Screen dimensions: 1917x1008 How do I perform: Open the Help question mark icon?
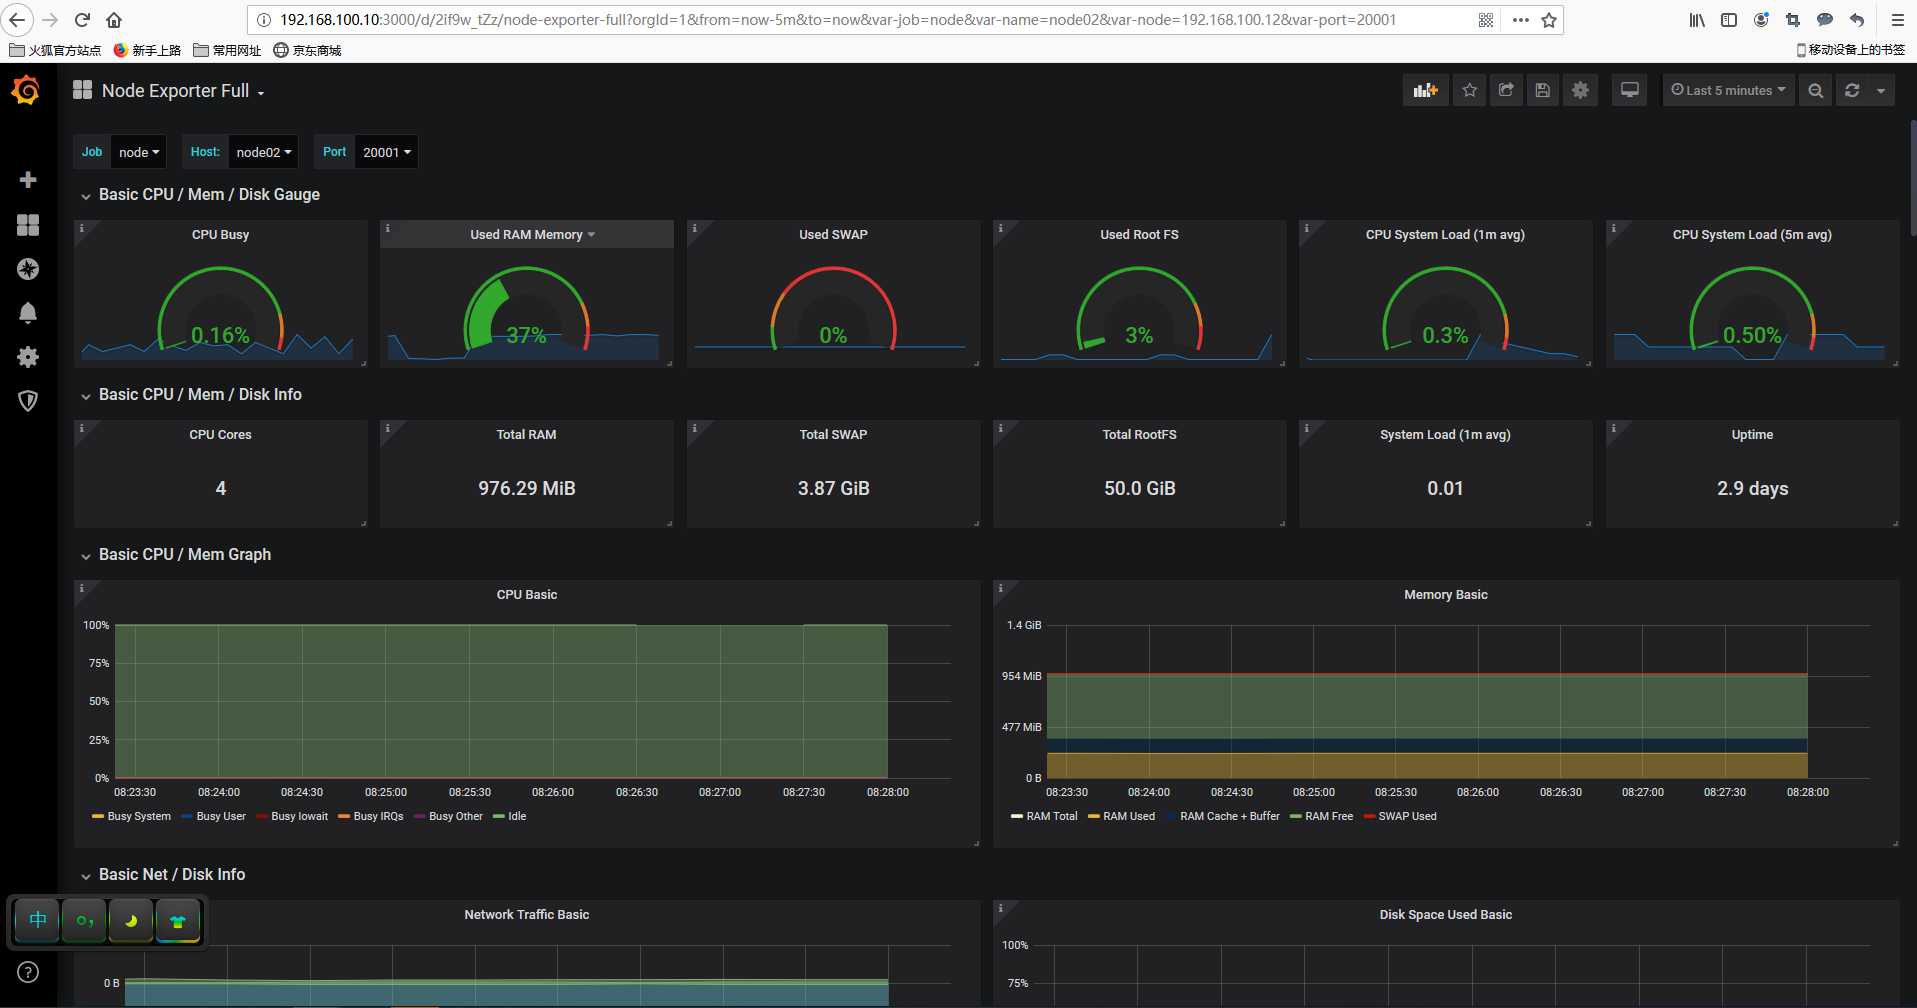pos(28,972)
